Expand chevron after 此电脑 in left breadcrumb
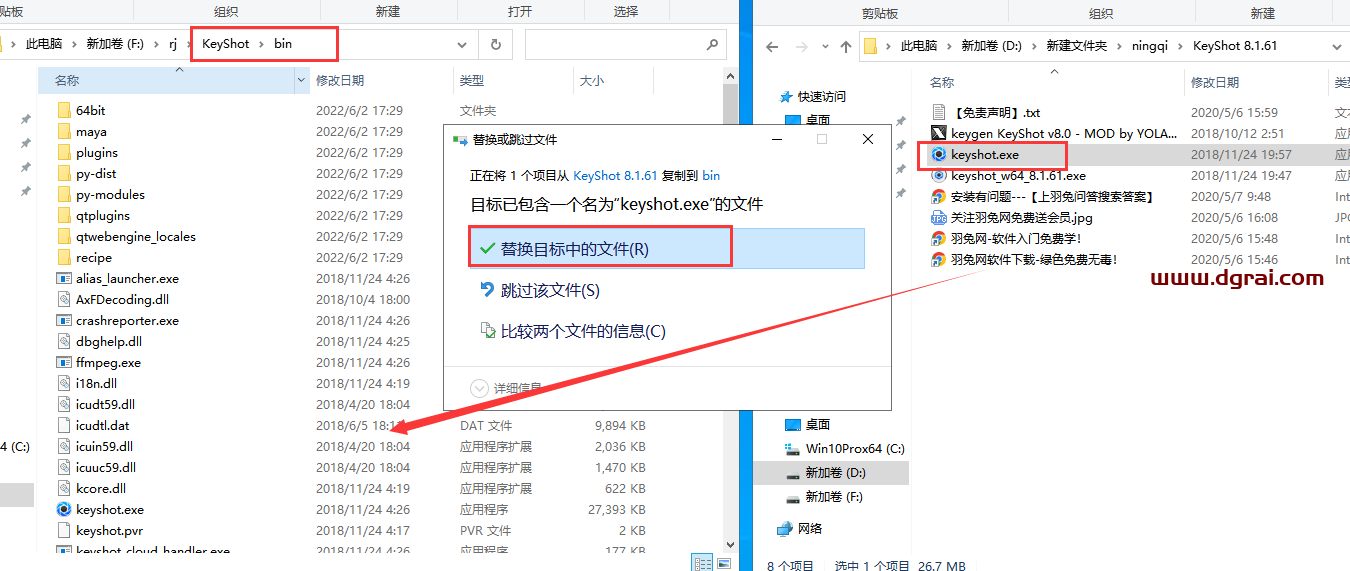Screen dimensions: 1350x571 (74, 44)
